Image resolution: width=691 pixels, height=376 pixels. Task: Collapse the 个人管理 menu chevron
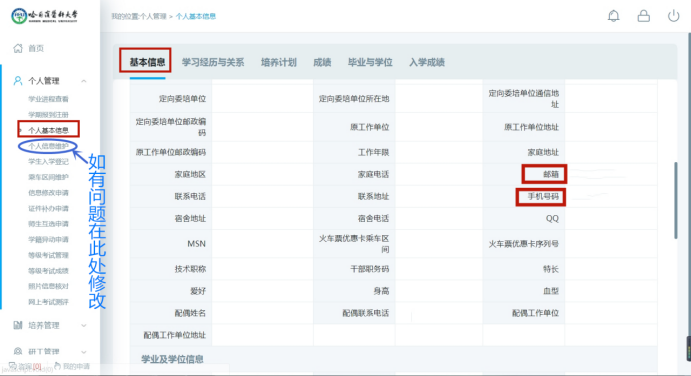coord(84,81)
